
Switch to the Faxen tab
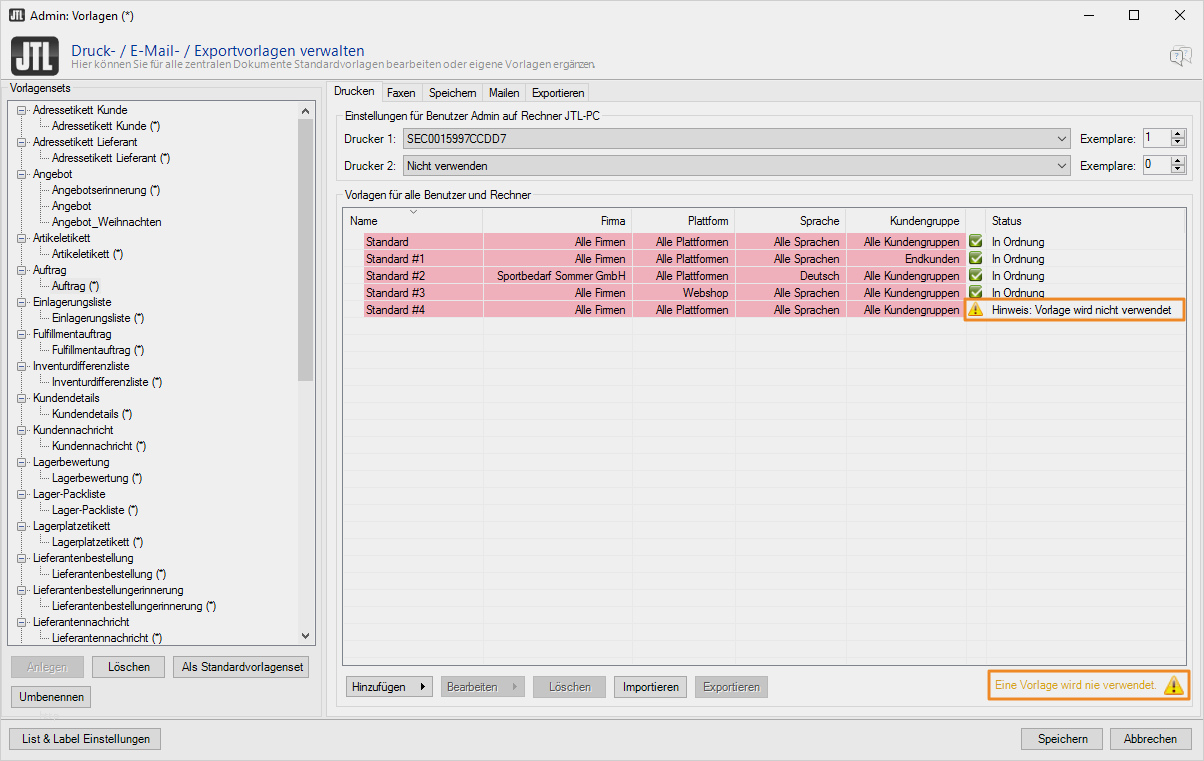point(401,93)
